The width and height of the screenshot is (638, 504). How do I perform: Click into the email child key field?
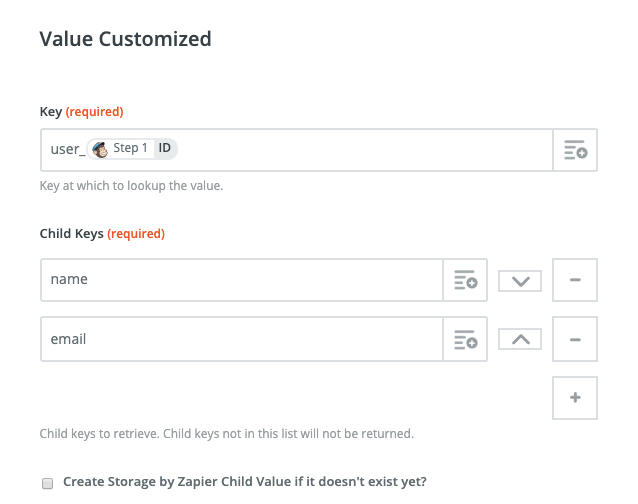tap(240, 340)
